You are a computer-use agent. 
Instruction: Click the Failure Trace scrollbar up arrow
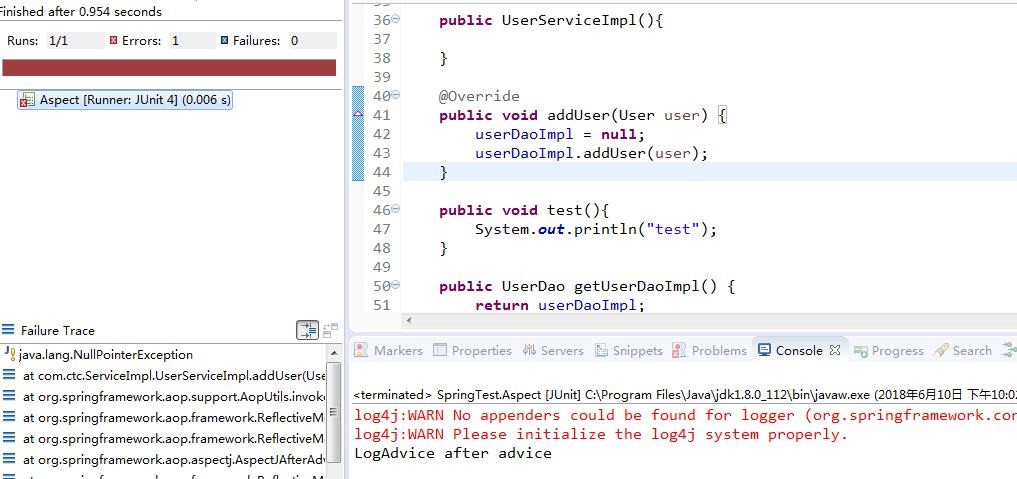333,353
